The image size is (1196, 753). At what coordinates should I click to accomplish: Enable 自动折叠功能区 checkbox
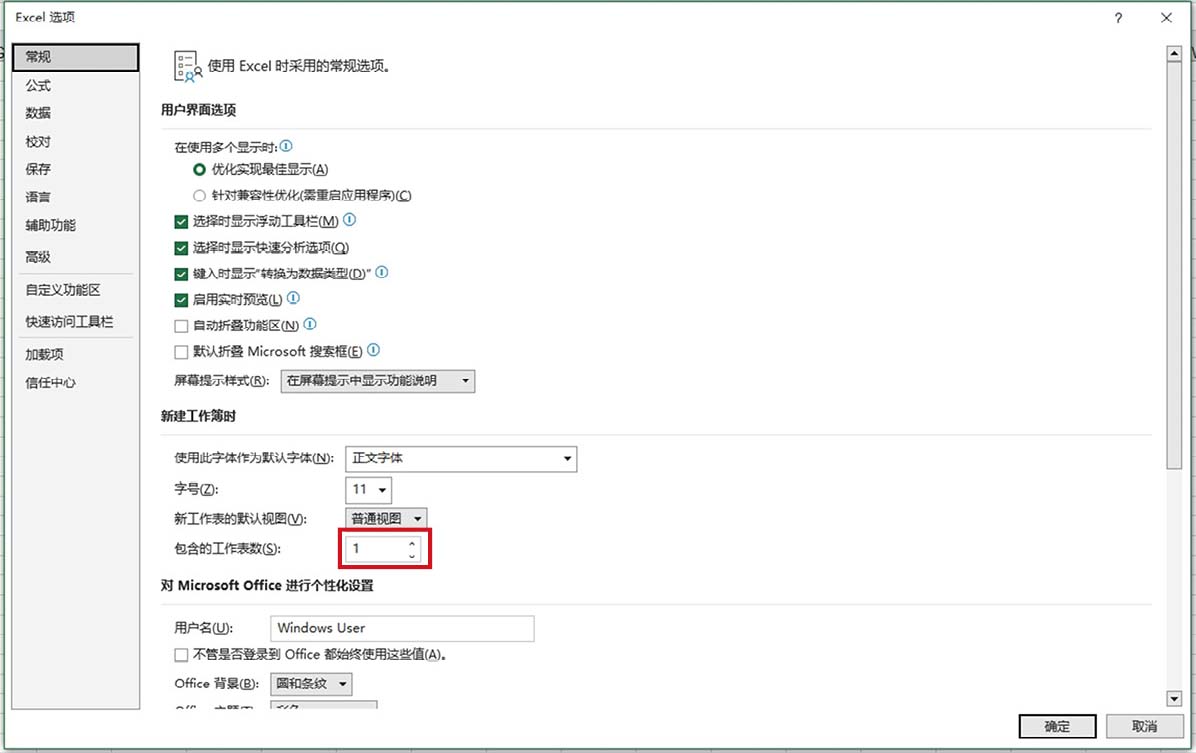tap(181, 326)
